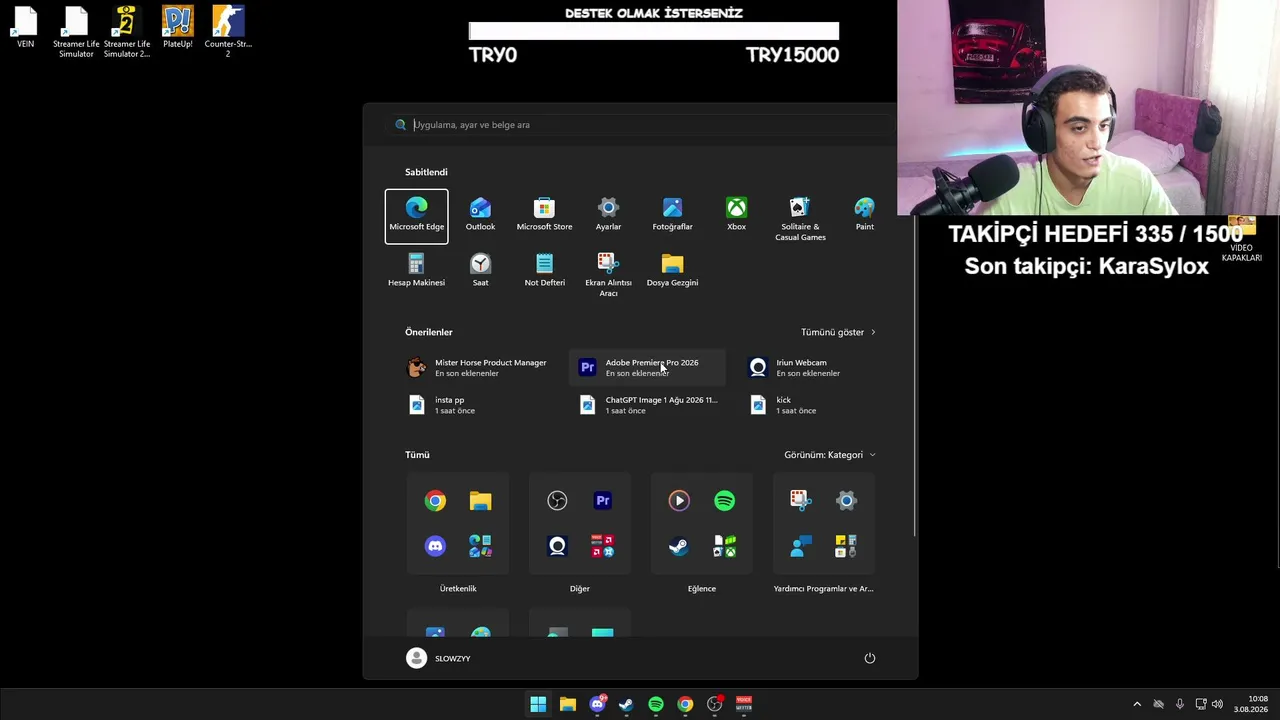Launch Spotify from the Eğlence category
Screen dimensions: 1280x720
point(725,501)
